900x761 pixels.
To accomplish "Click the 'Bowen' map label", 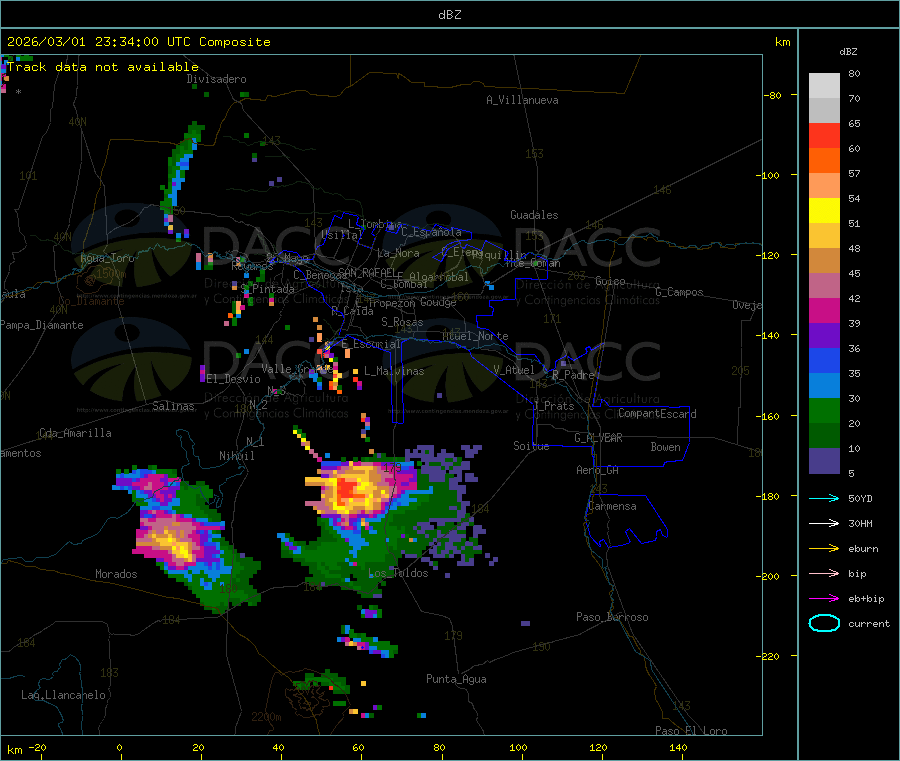I will (665, 447).
